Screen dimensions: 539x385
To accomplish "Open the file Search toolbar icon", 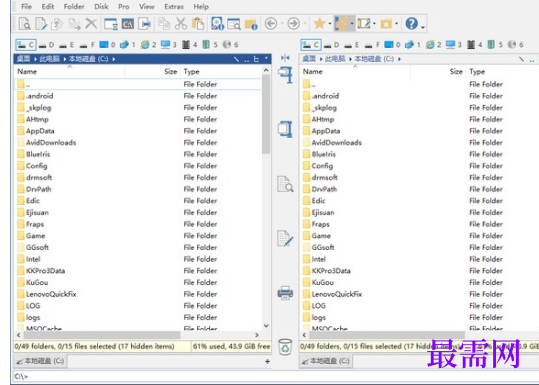I will point(234,24).
